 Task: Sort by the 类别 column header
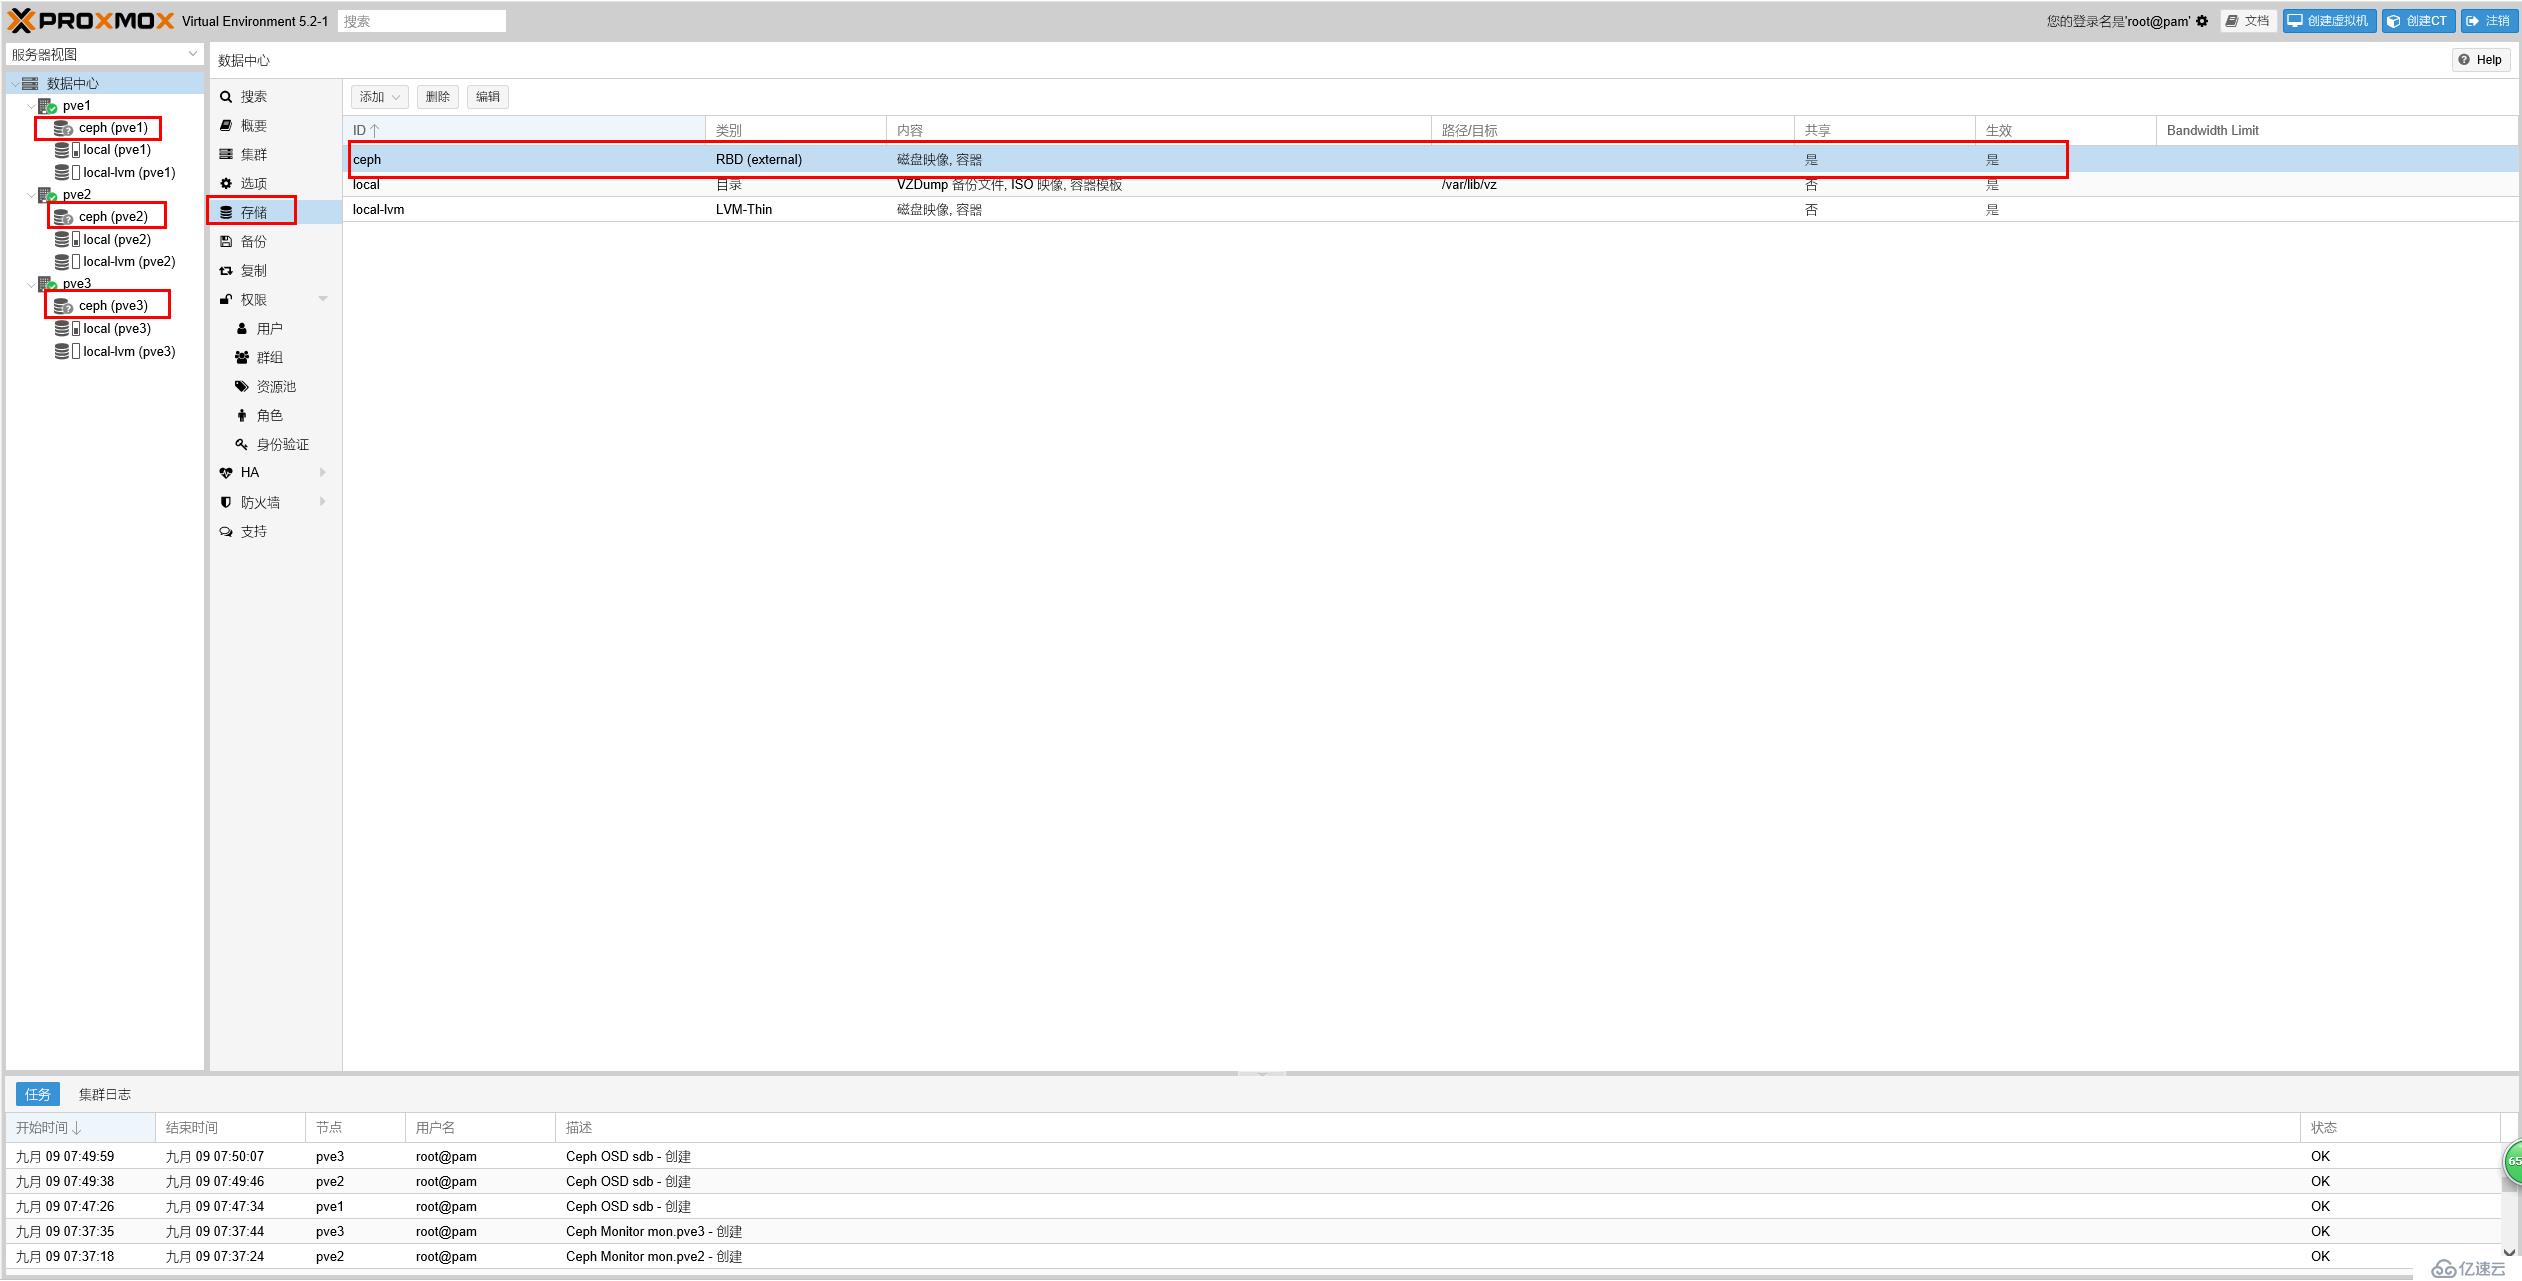(796, 130)
